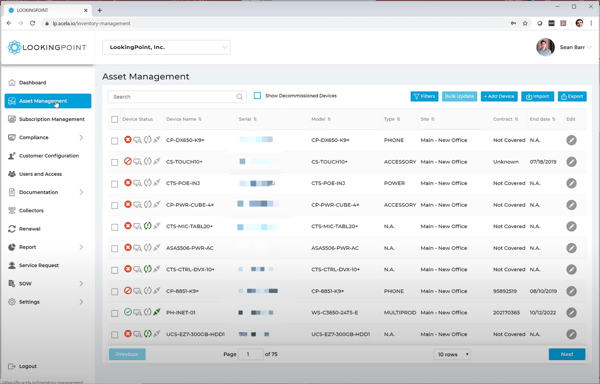Open the Sean Barr user menu arrow

(589, 47)
